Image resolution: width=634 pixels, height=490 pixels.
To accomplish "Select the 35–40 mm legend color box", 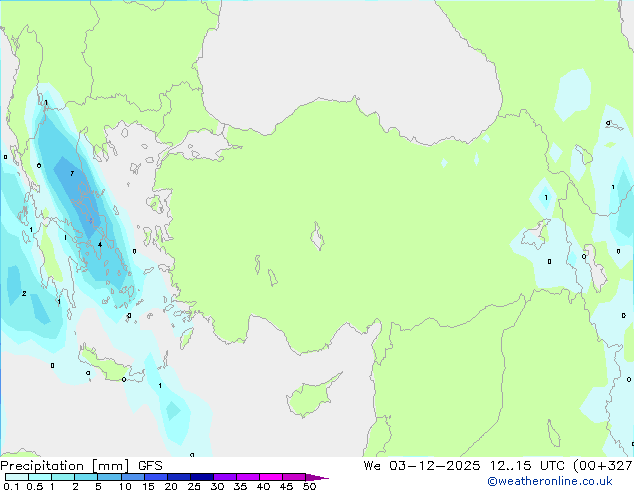I will (248, 477).
